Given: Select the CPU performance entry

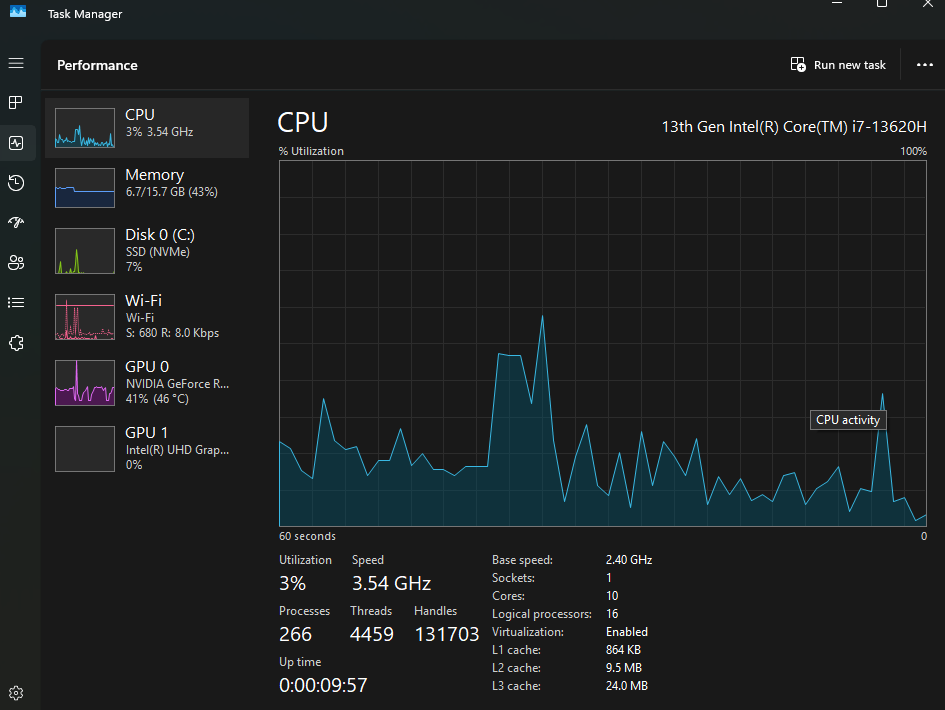Looking at the screenshot, I should coord(147,128).
